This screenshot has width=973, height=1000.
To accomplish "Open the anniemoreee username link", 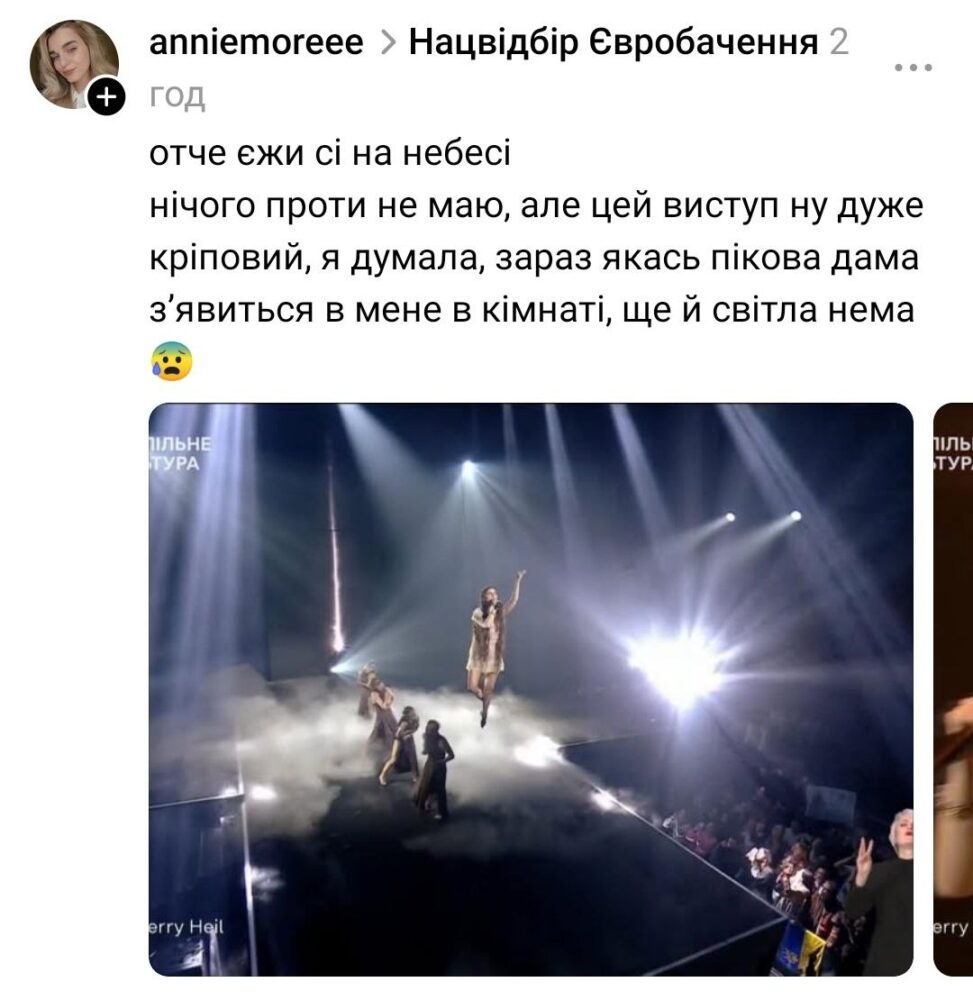I will pyautogui.click(x=256, y=43).
